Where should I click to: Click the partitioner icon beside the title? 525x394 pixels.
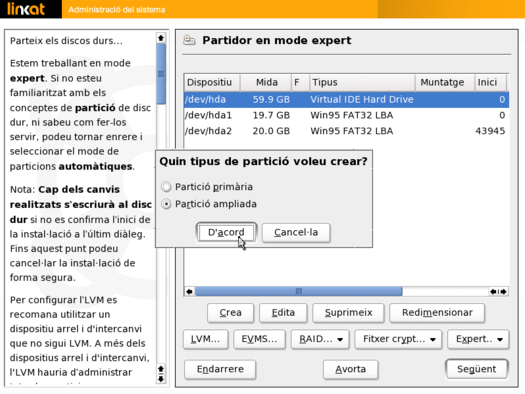coord(189,40)
